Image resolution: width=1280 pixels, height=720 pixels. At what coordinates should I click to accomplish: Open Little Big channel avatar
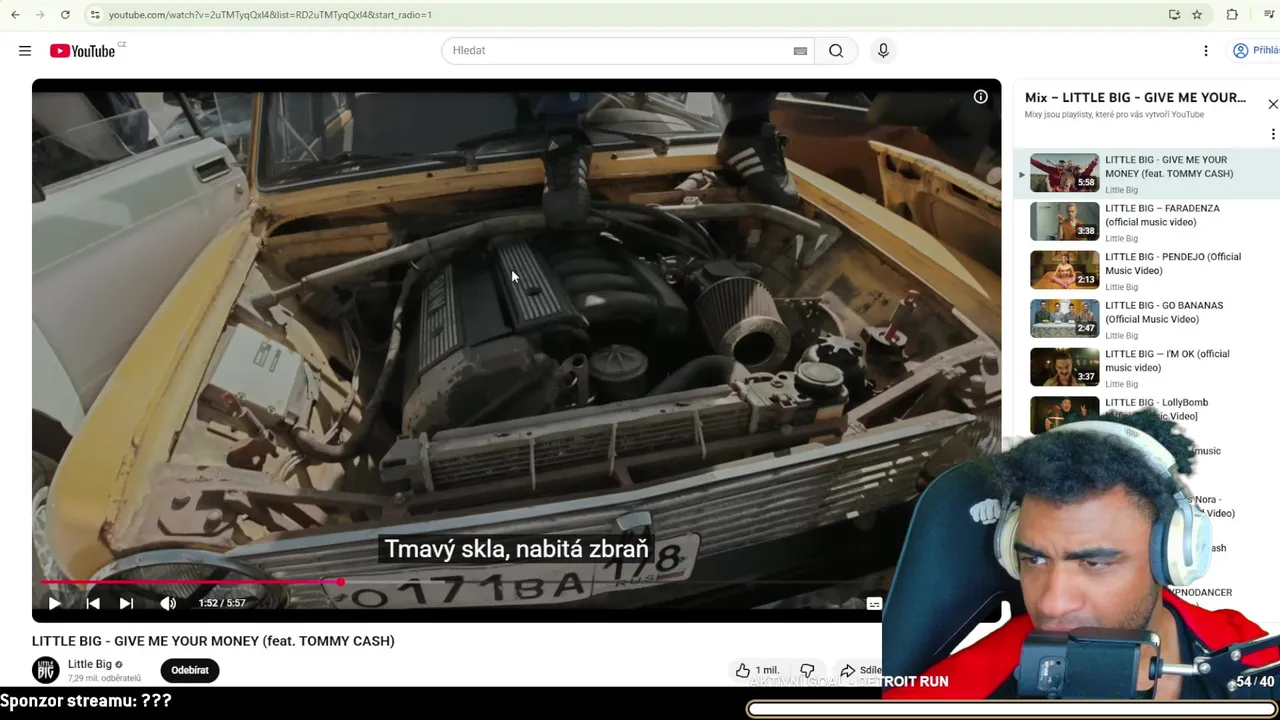46,670
